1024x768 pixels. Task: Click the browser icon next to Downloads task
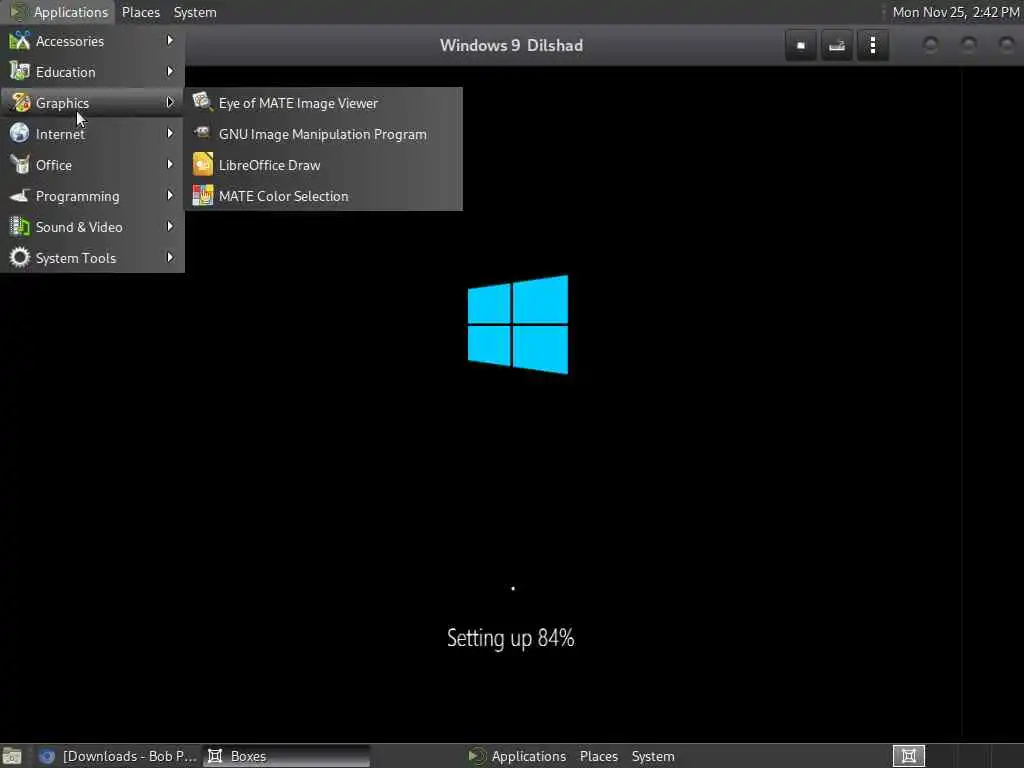tap(46, 756)
